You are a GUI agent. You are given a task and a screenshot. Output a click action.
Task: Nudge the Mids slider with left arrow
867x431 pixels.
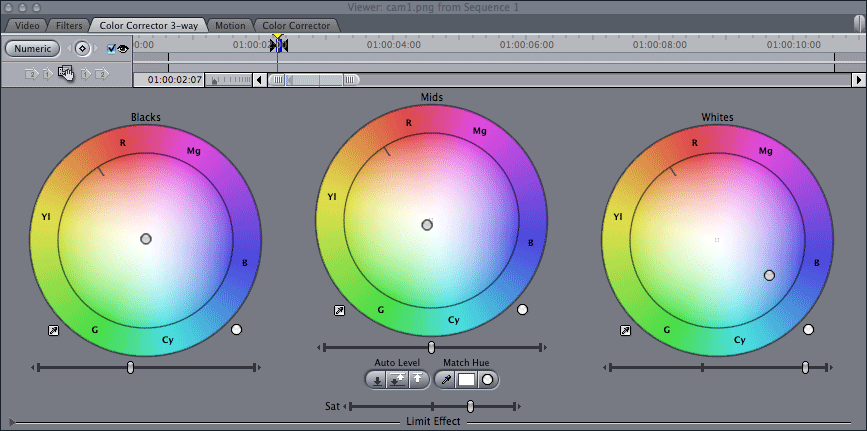[x=319, y=347]
